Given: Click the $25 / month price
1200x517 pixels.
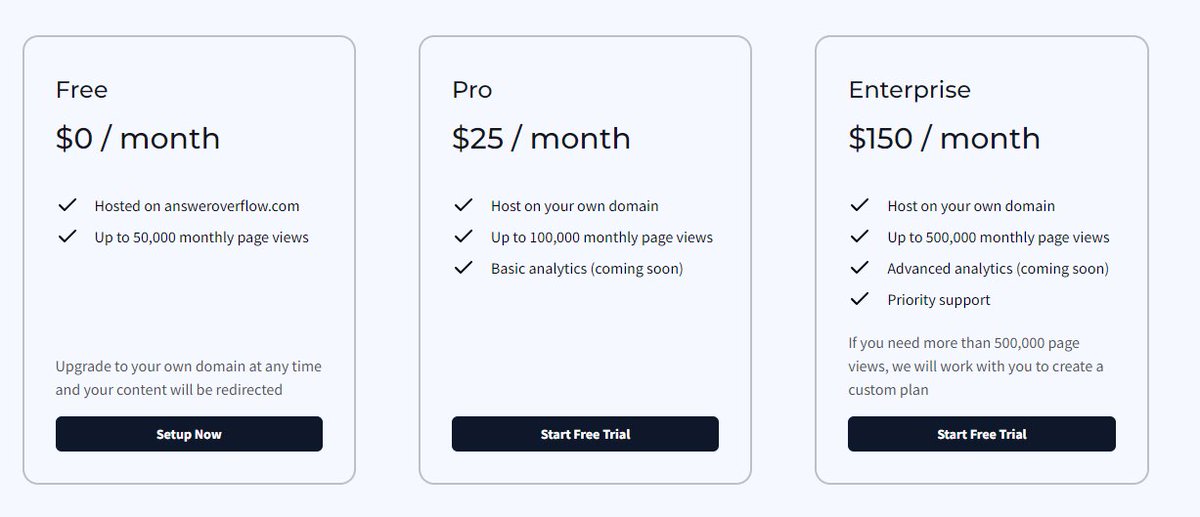Looking at the screenshot, I should coord(541,138).
